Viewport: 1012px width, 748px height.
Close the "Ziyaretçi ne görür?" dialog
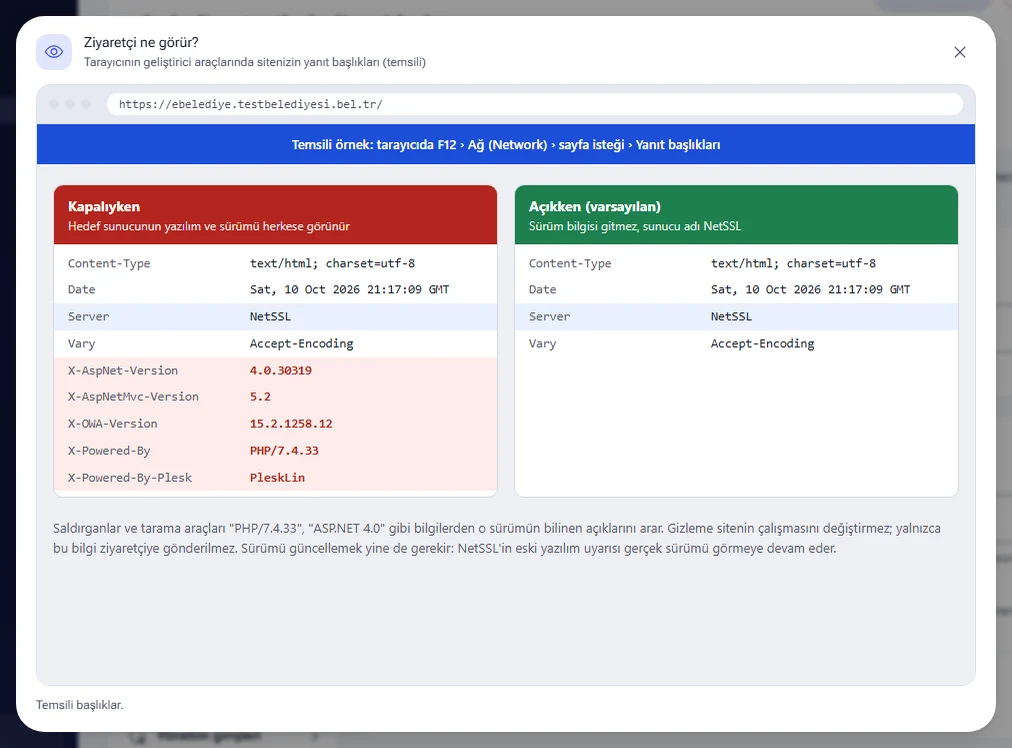(960, 52)
